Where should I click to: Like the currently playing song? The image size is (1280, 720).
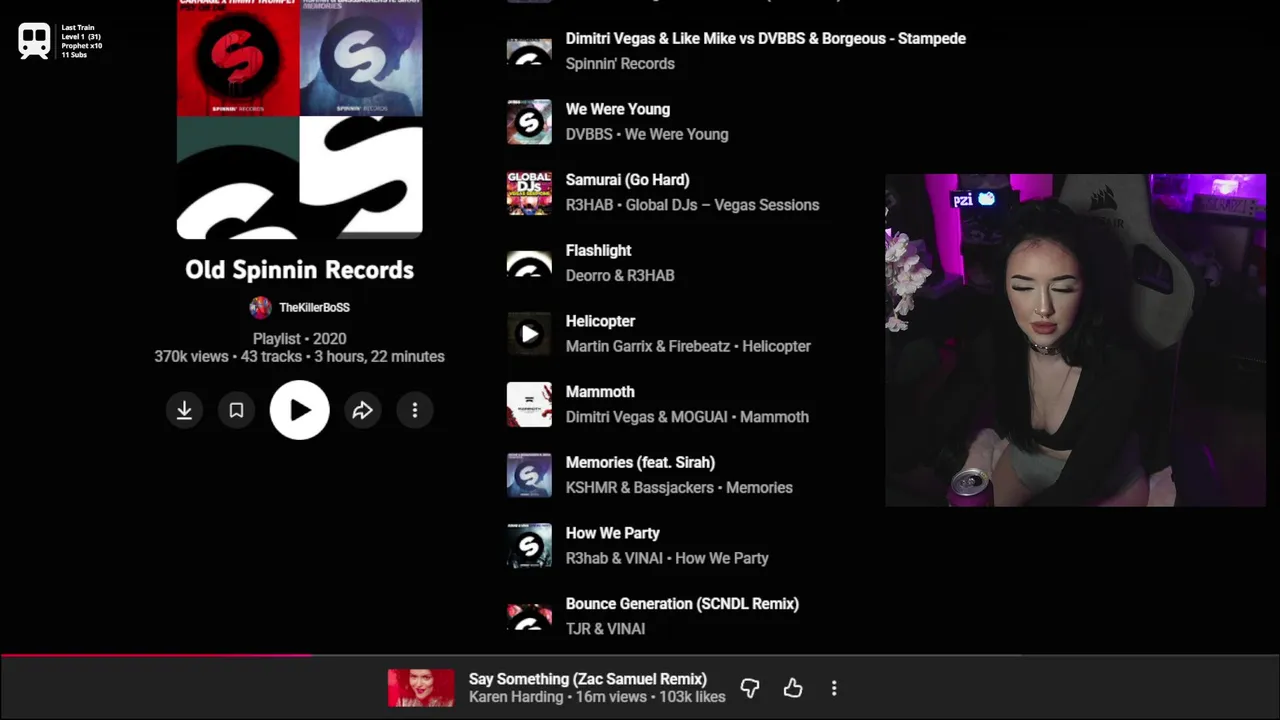[x=793, y=688]
